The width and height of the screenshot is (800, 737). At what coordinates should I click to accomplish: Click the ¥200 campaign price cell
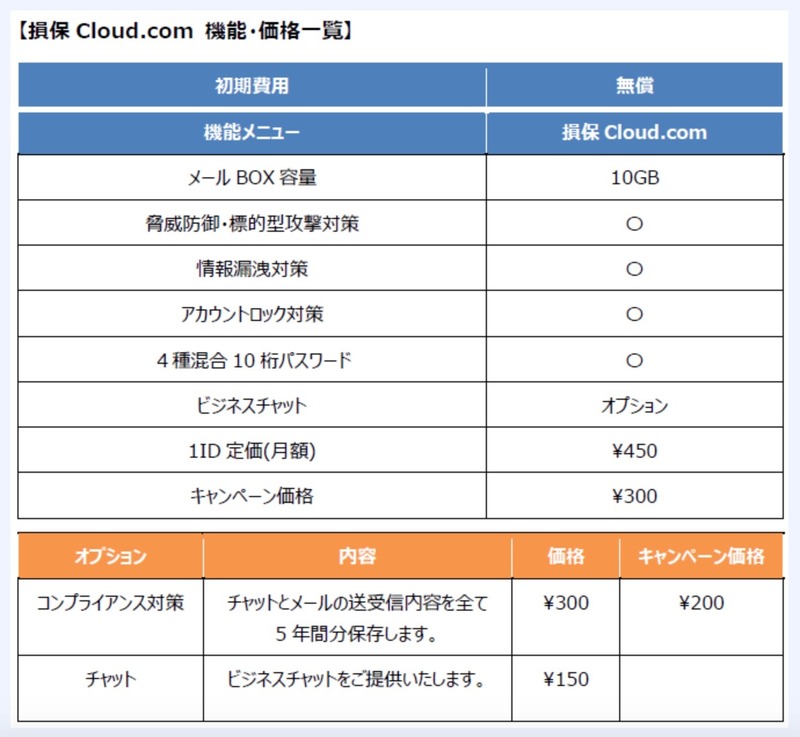coord(701,603)
